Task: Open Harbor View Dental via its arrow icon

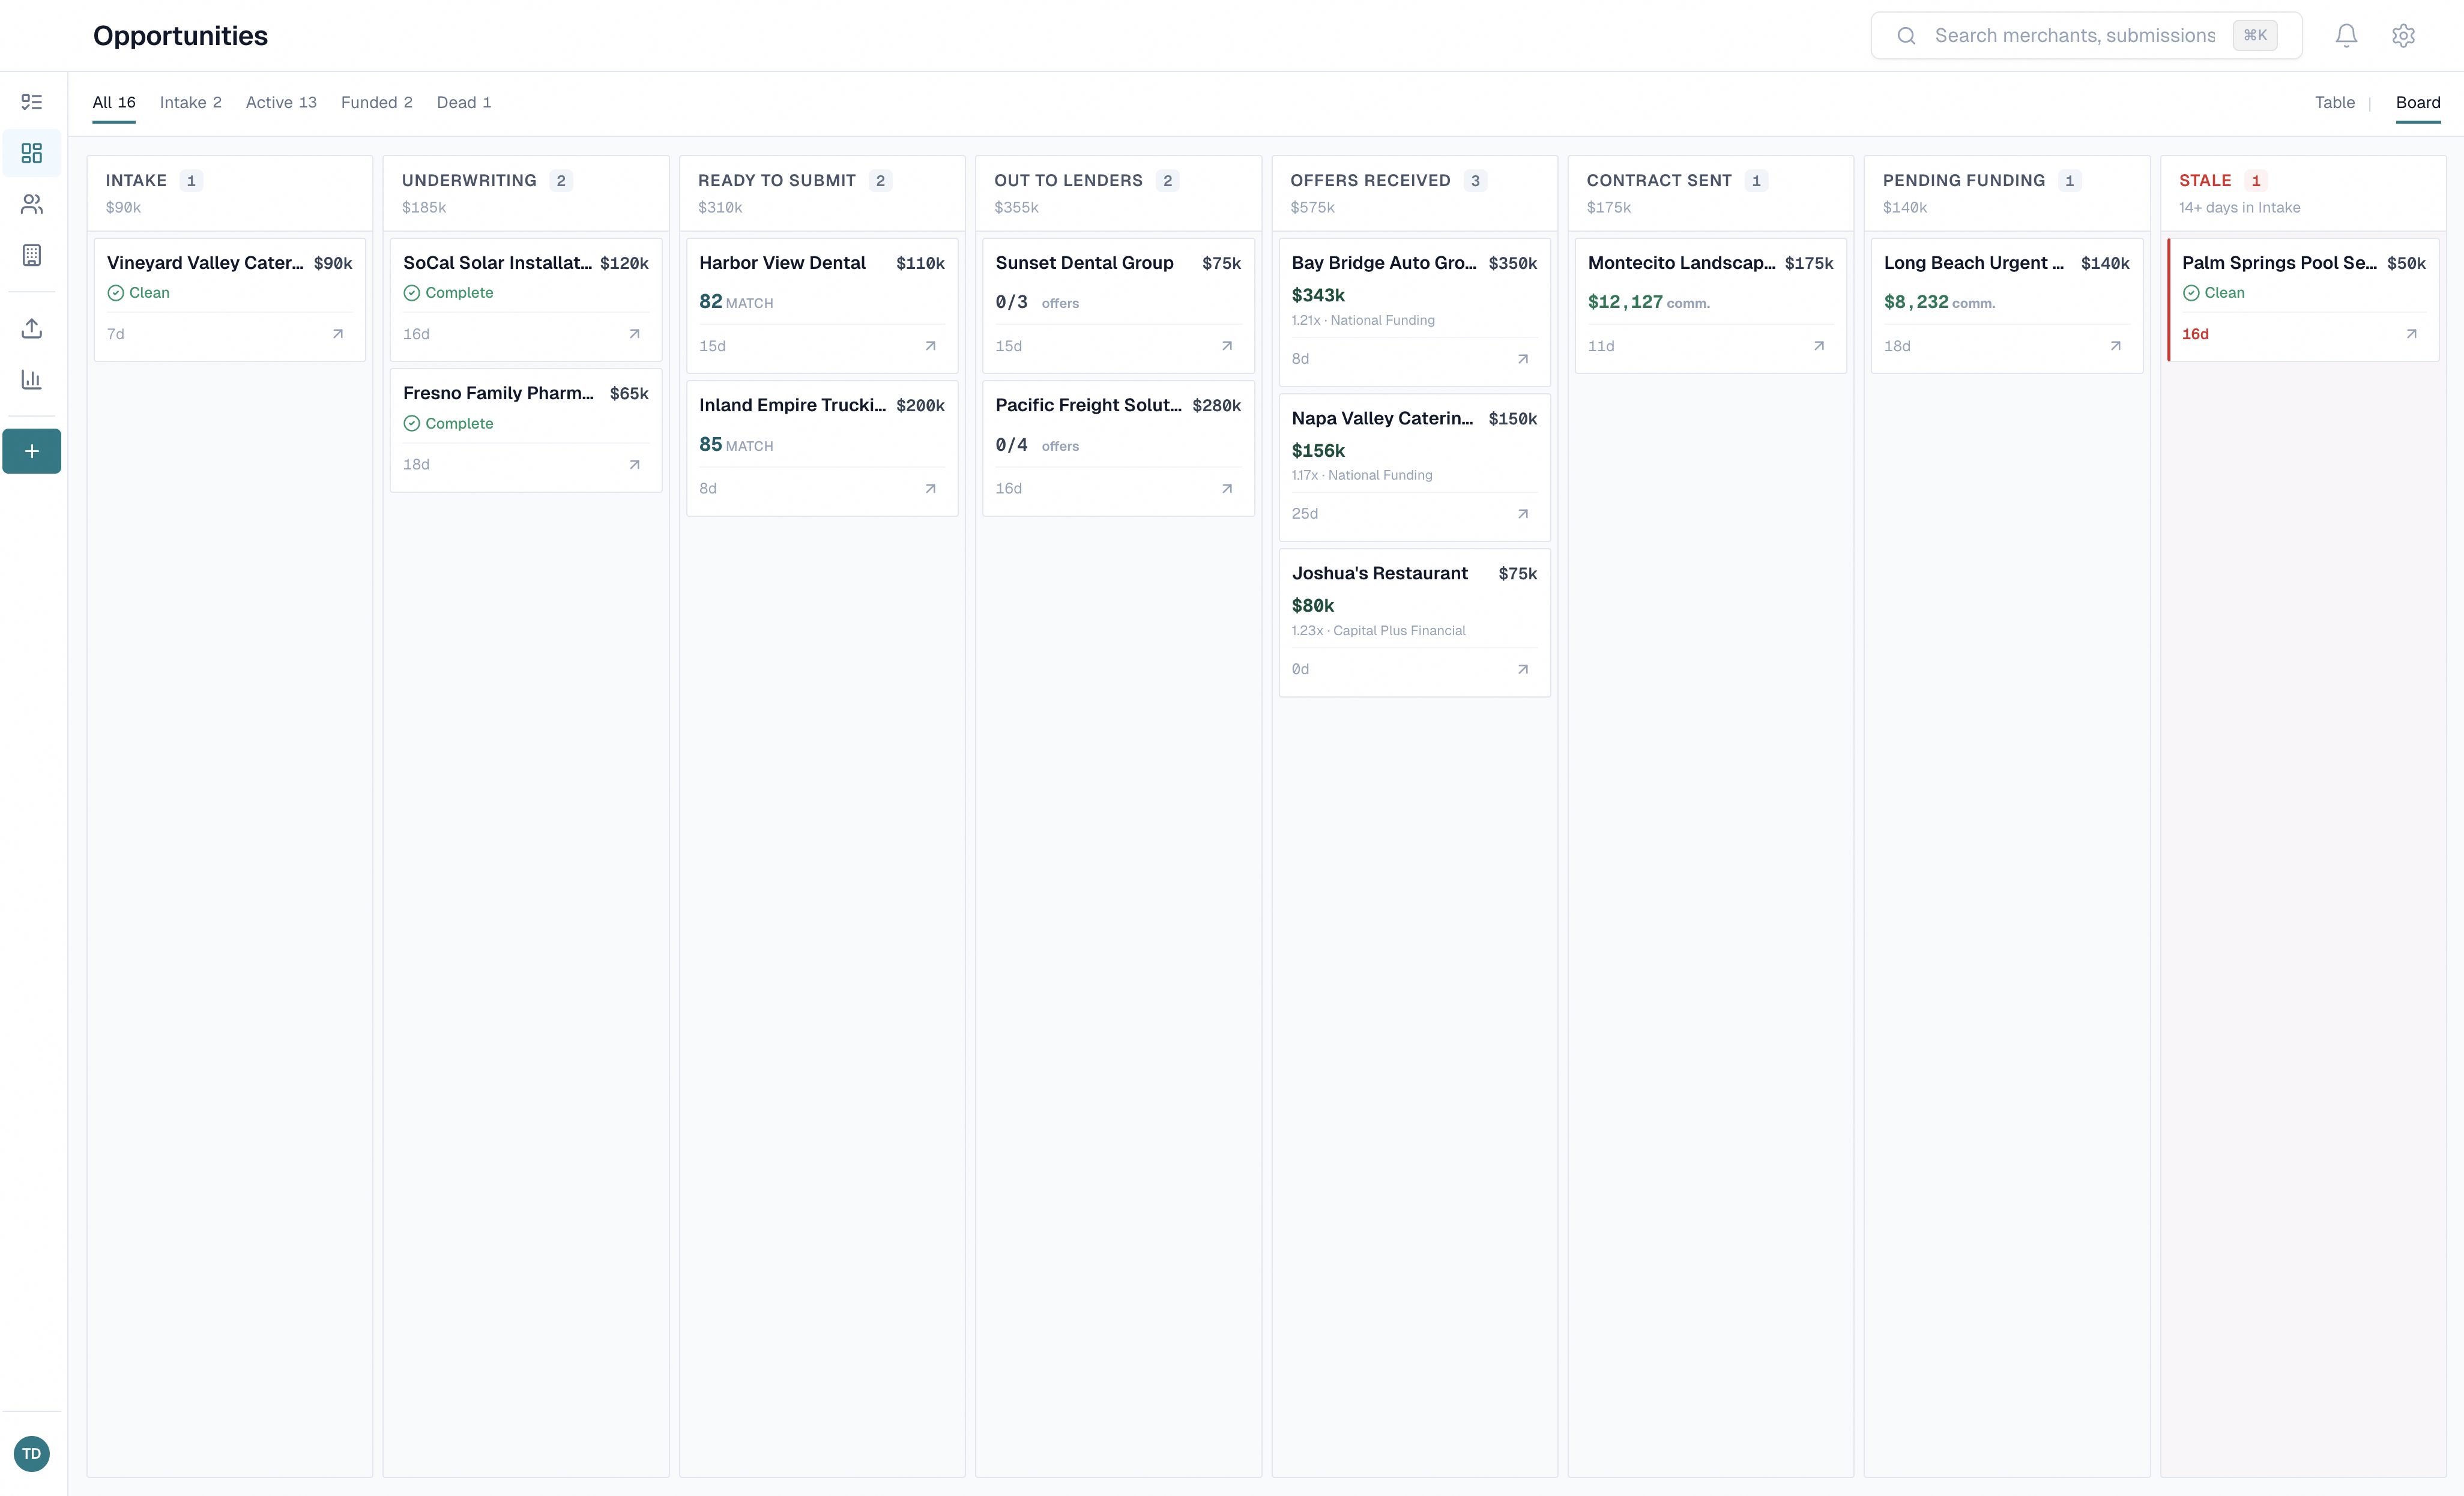Action: 930,346
